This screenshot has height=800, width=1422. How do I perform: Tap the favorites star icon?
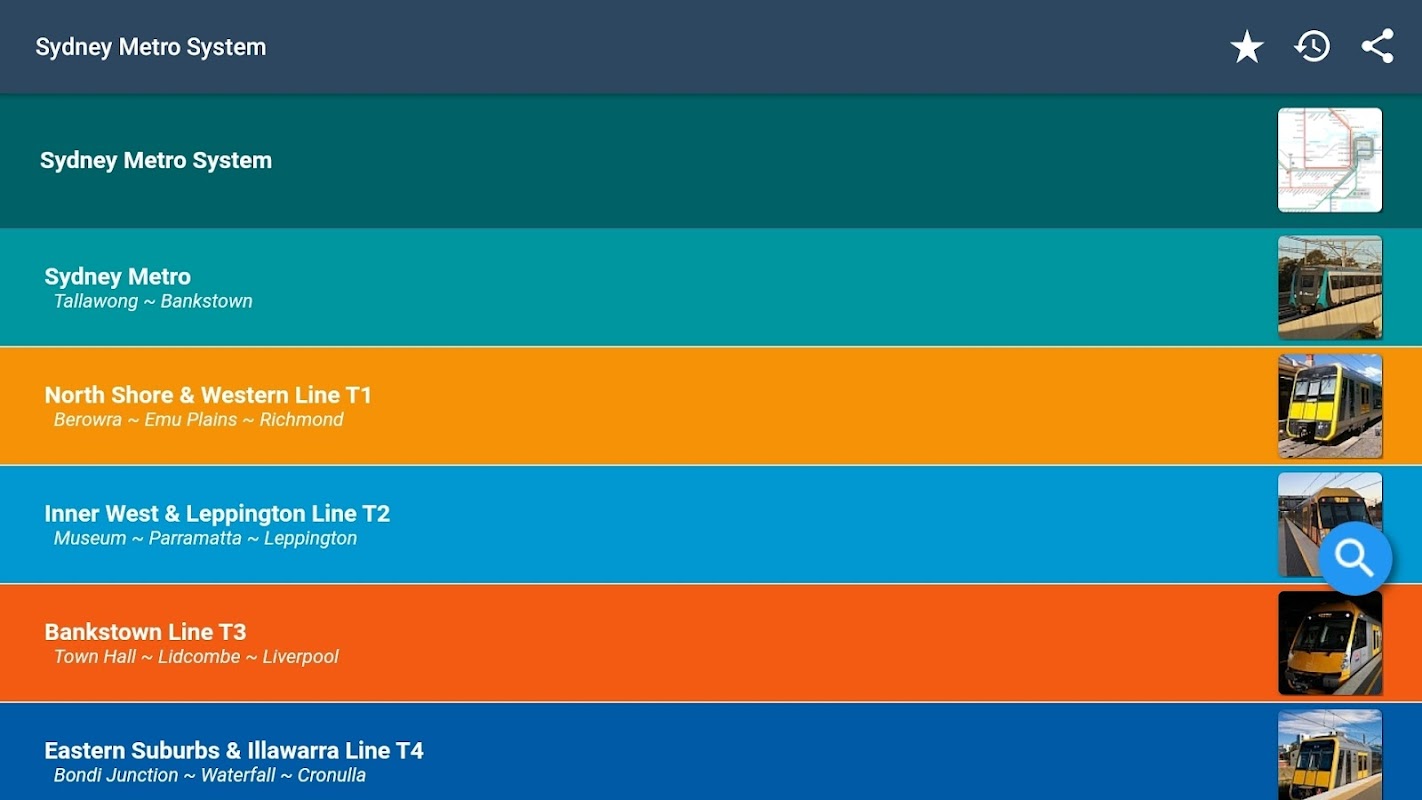pos(1246,47)
